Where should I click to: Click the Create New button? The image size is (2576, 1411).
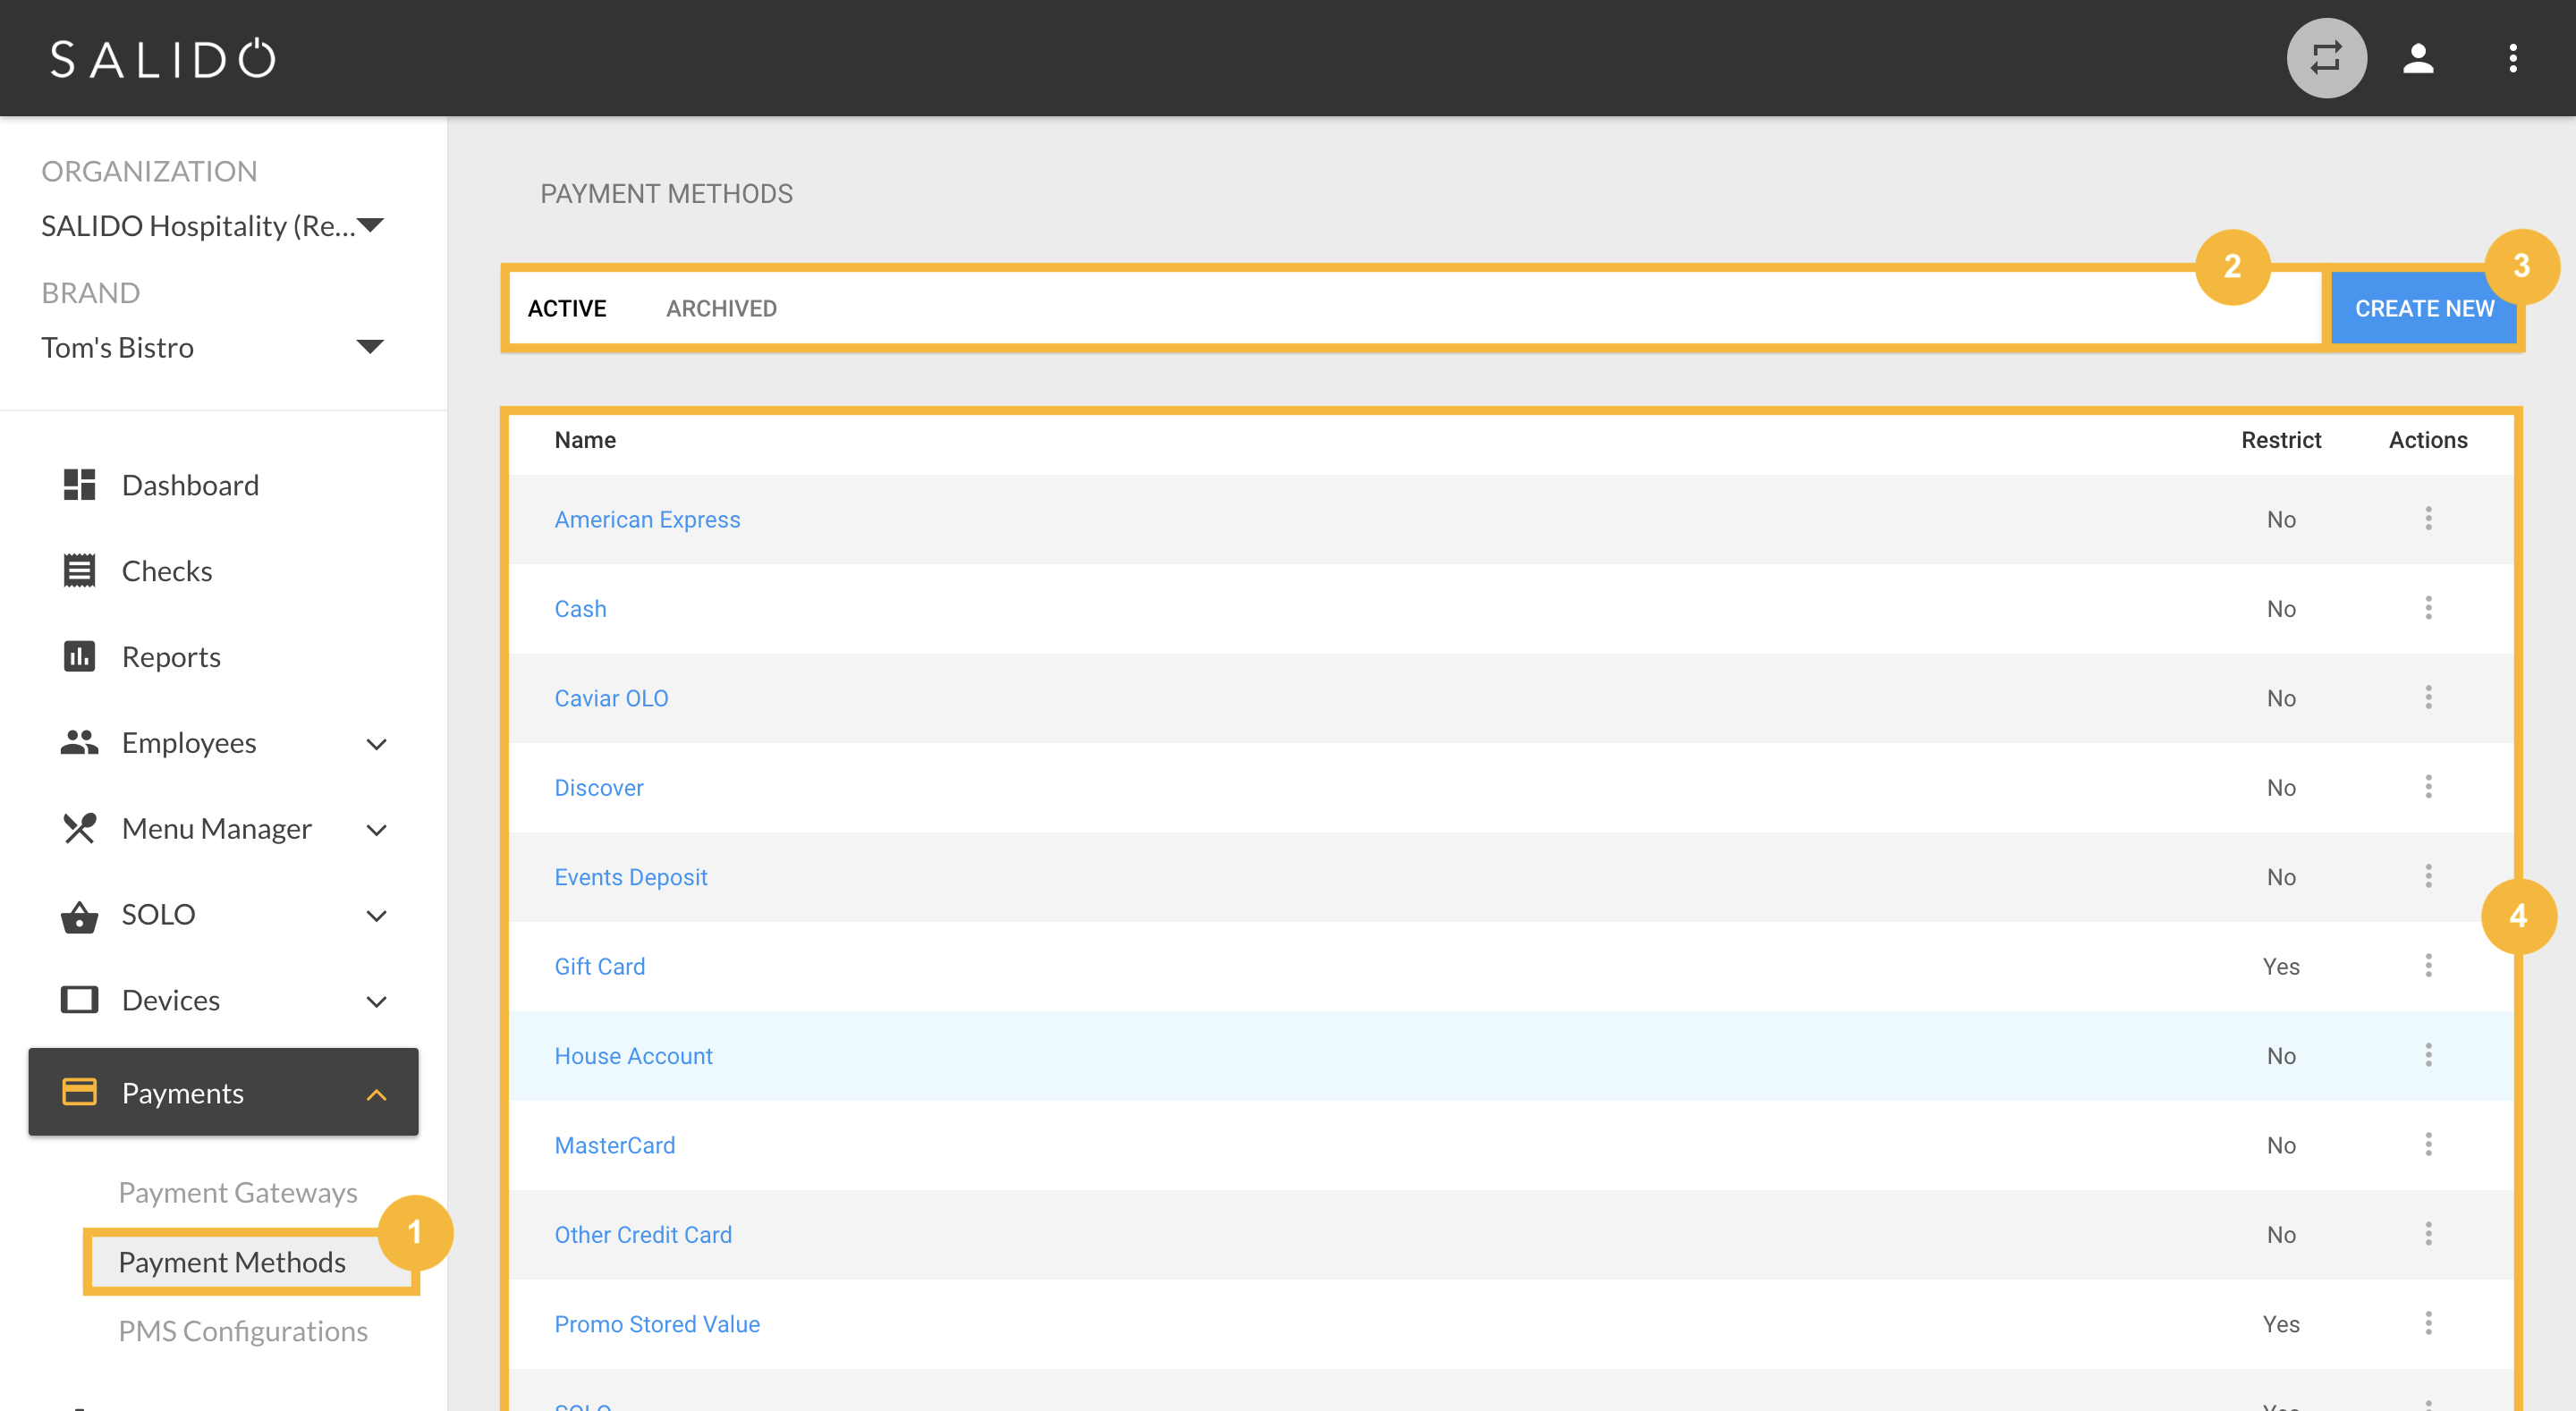pos(2424,308)
